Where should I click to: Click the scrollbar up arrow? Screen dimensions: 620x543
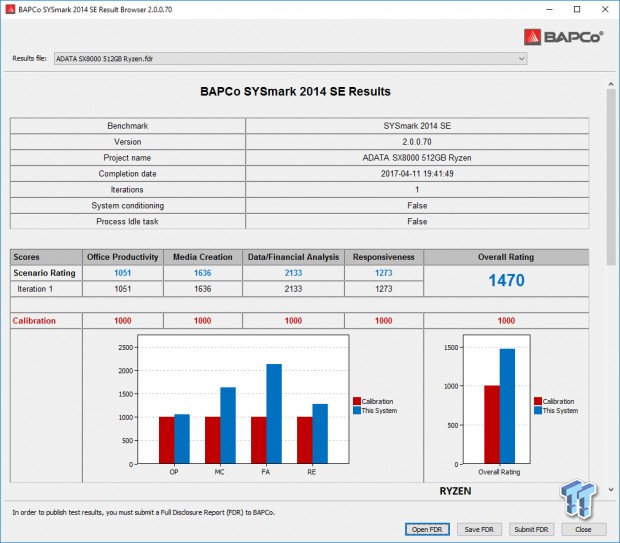611,80
